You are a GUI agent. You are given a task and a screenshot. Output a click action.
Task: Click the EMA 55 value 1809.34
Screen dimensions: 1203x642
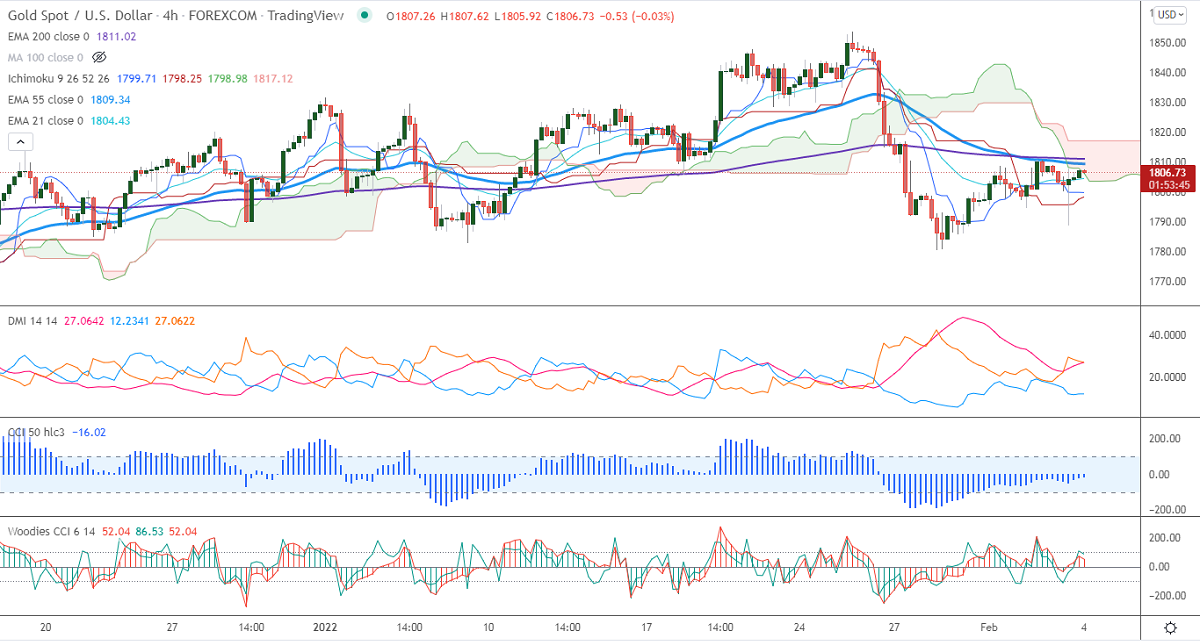(x=111, y=100)
